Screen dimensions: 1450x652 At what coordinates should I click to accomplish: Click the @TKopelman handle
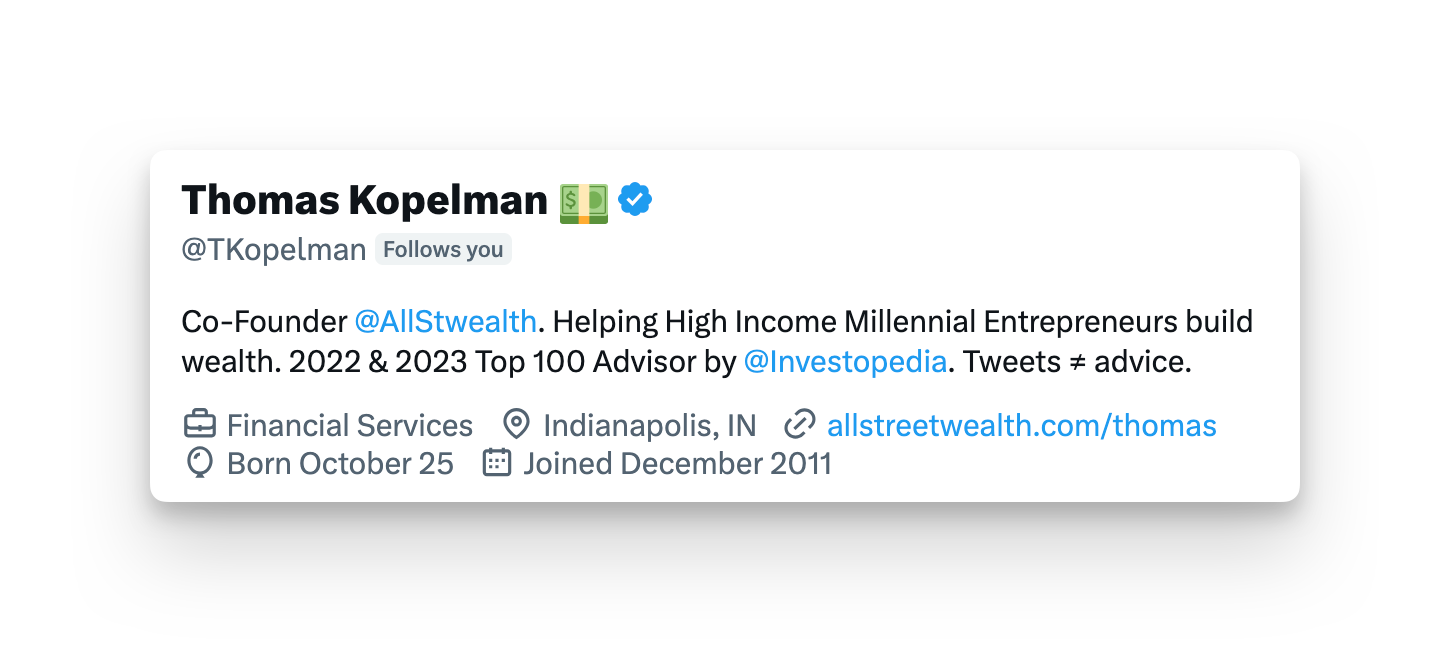[x=274, y=250]
